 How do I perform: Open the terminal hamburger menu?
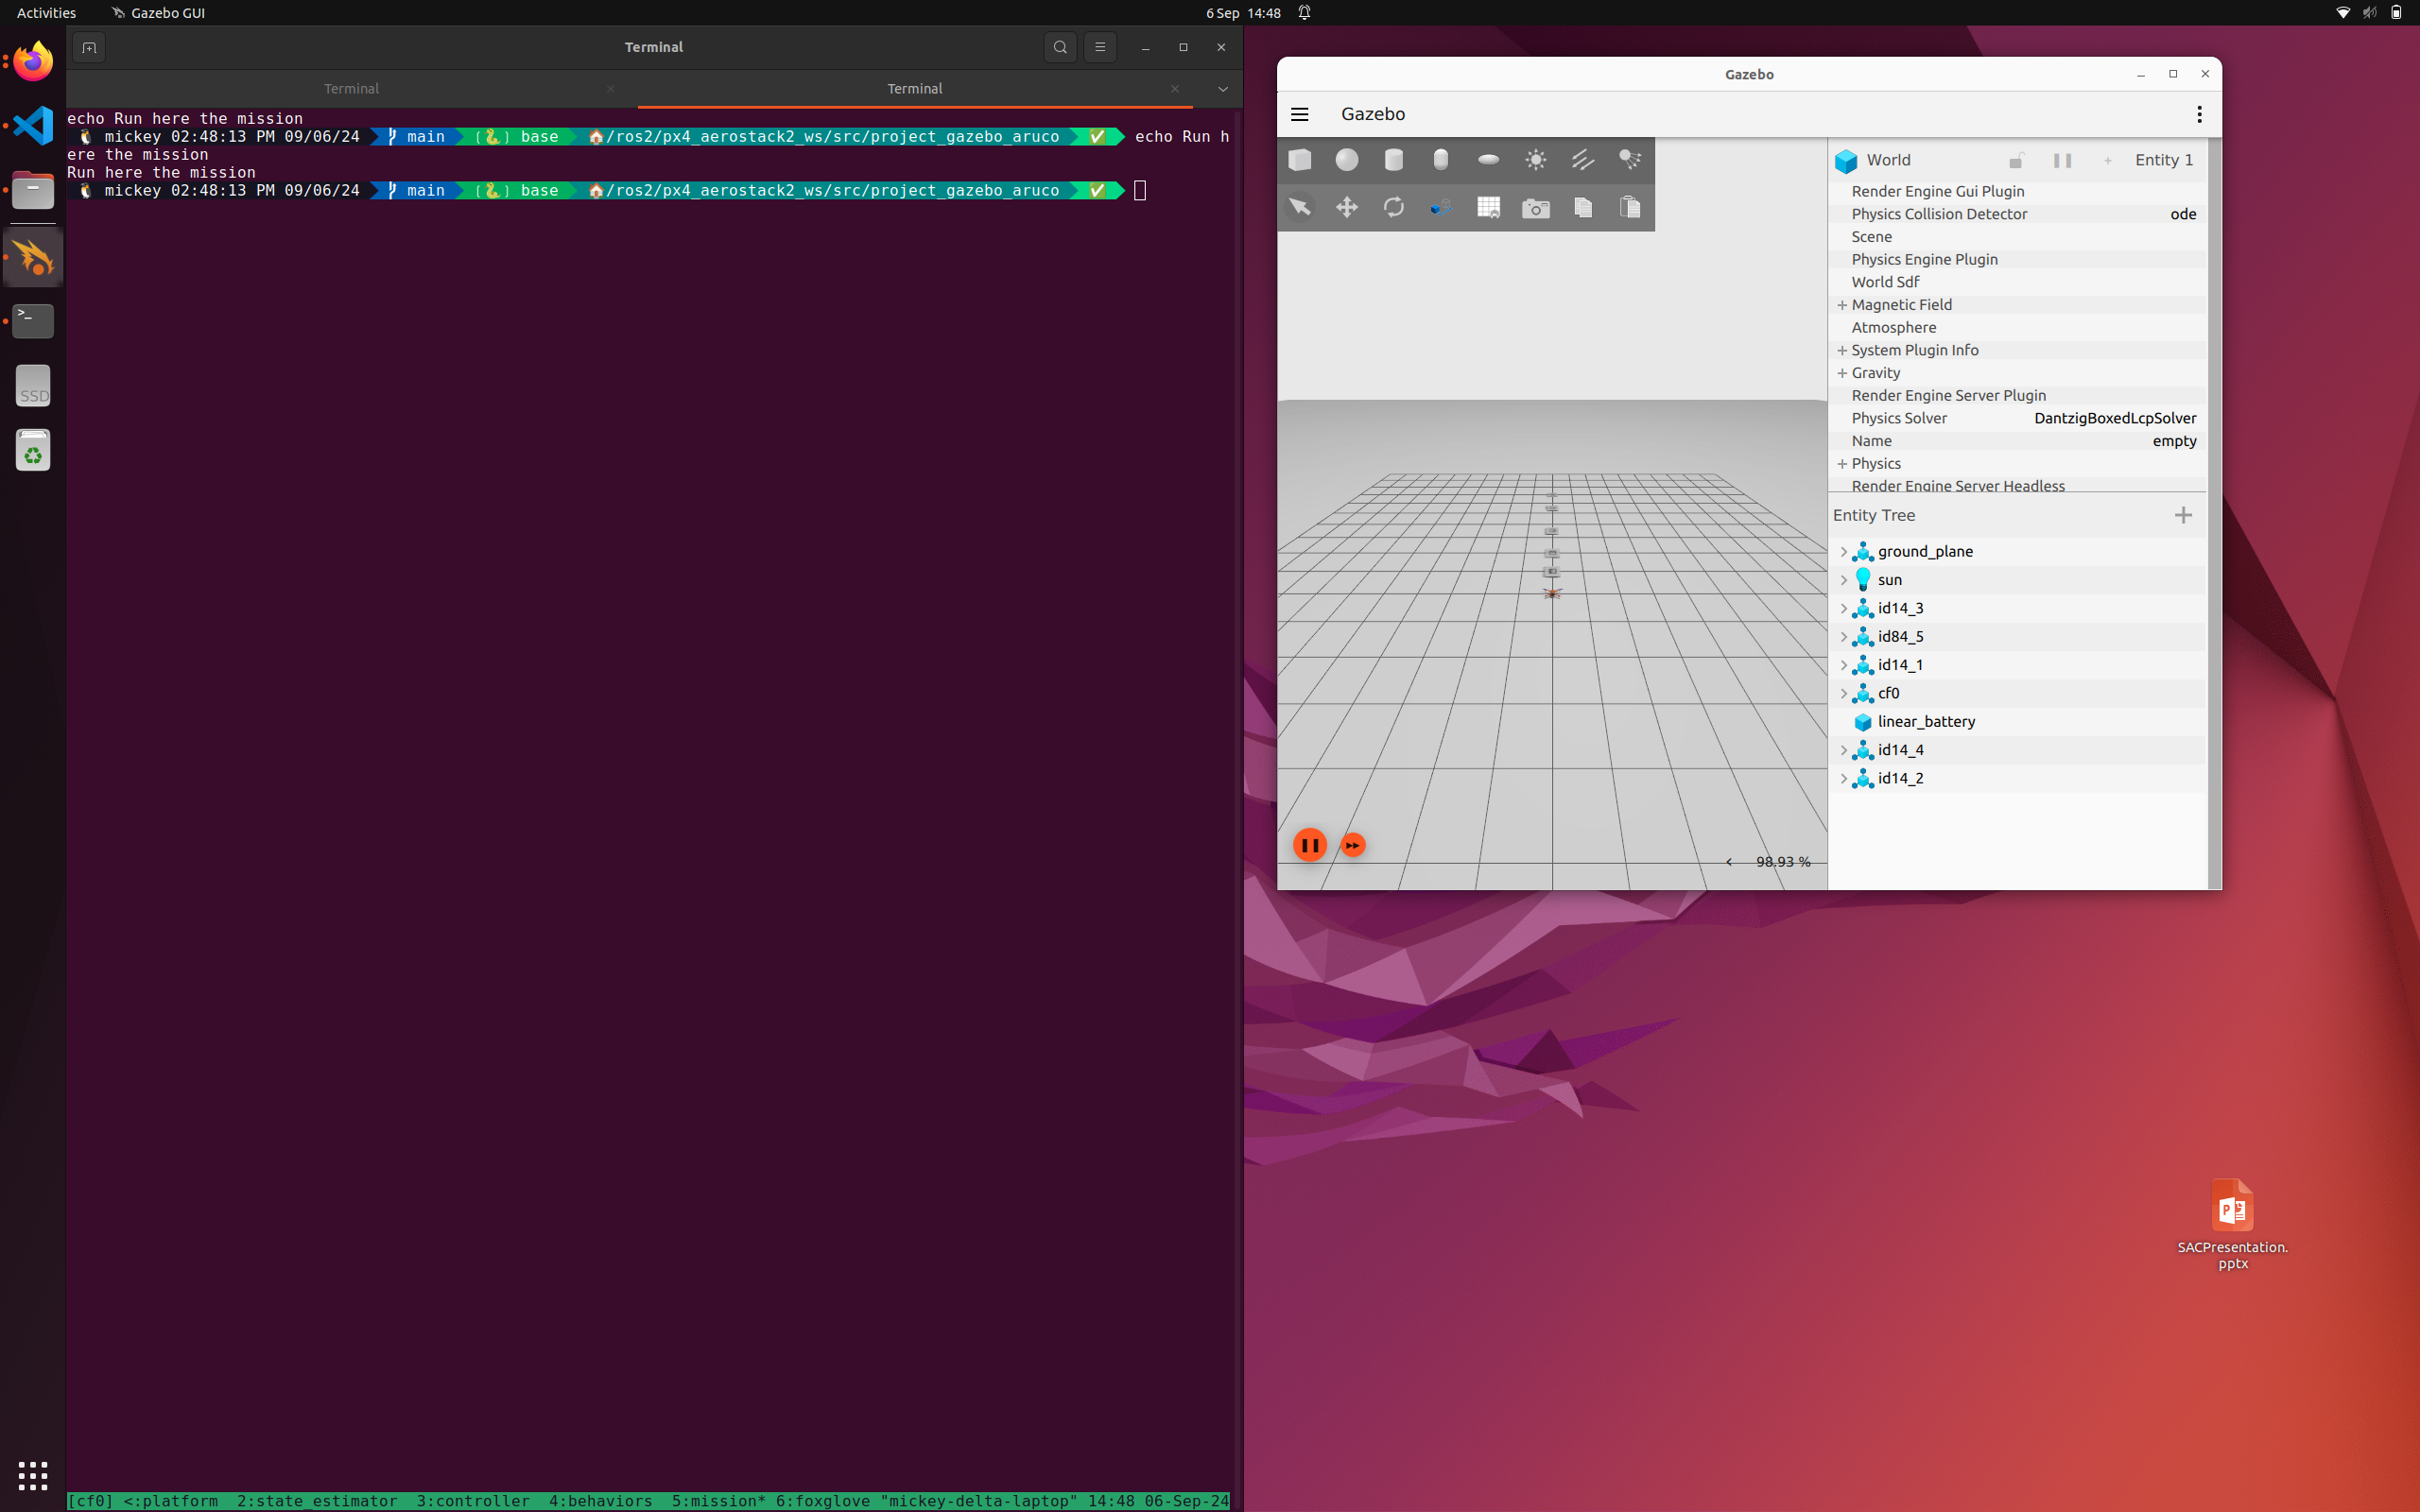1099,47
